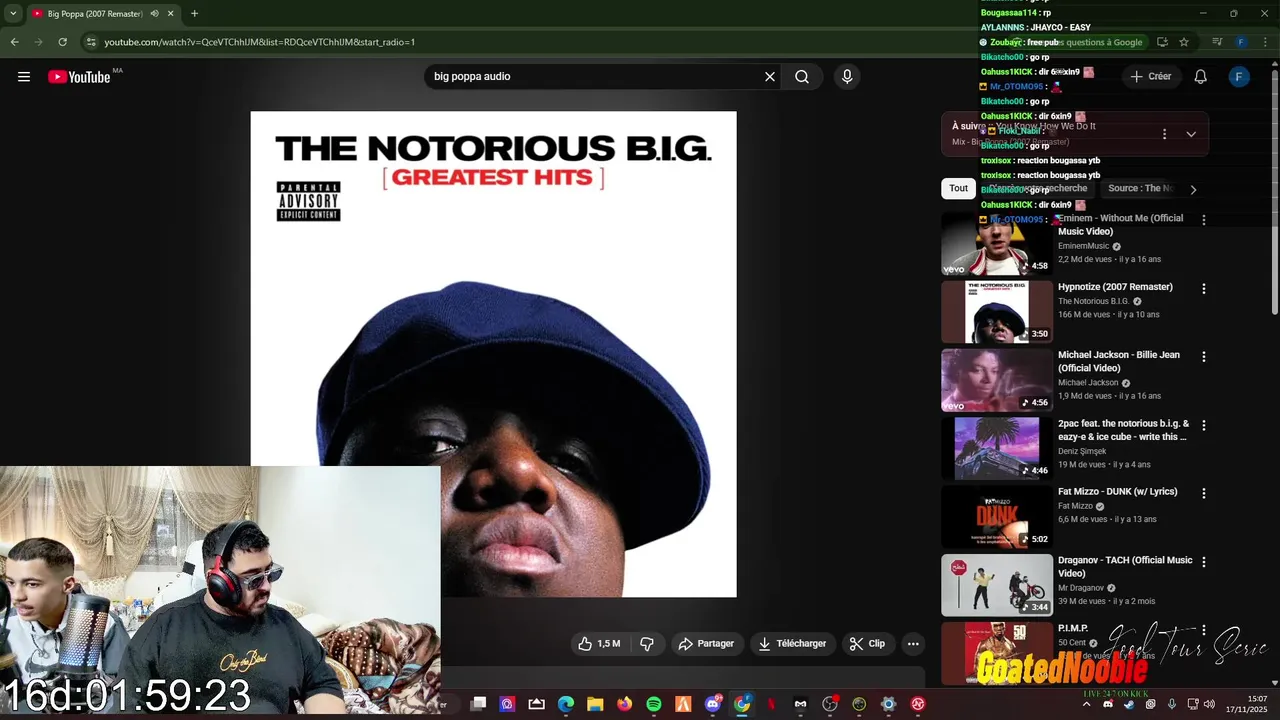The width and height of the screenshot is (1280, 720).
Task: Visit the Deniz Şimşek channel name
Action: click(x=1082, y=451)
